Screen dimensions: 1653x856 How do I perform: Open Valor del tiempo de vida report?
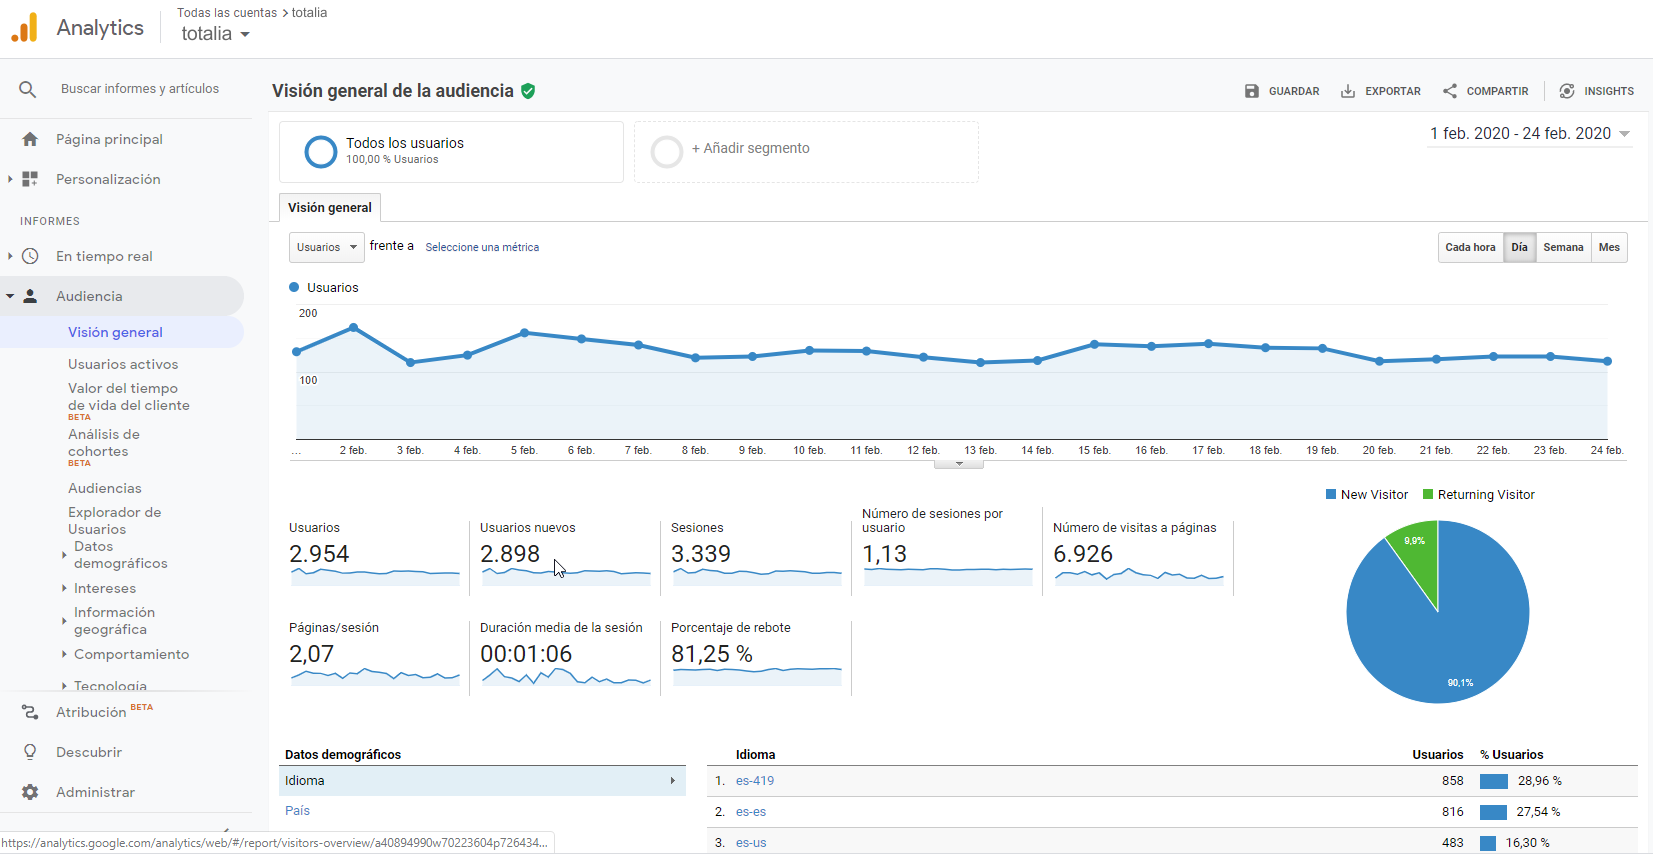129,397
